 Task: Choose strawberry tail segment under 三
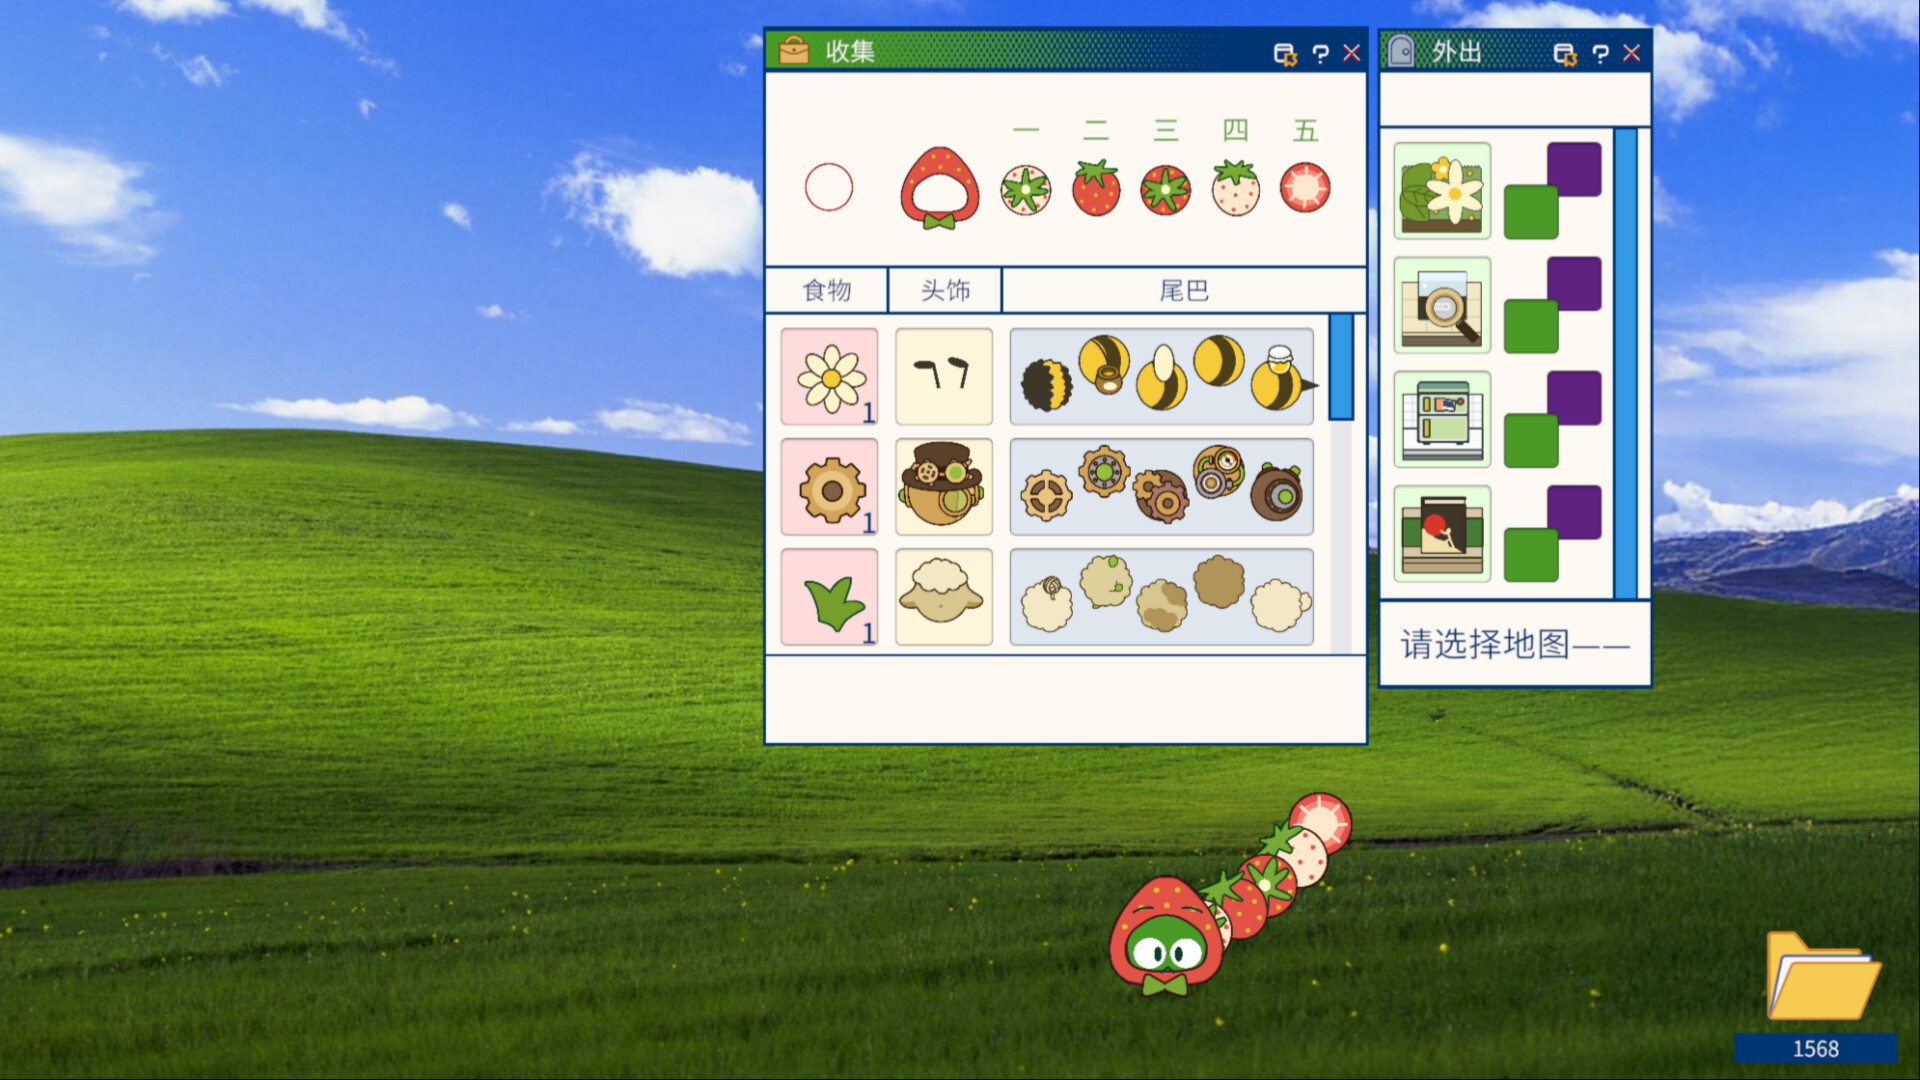pos(1165,189)
